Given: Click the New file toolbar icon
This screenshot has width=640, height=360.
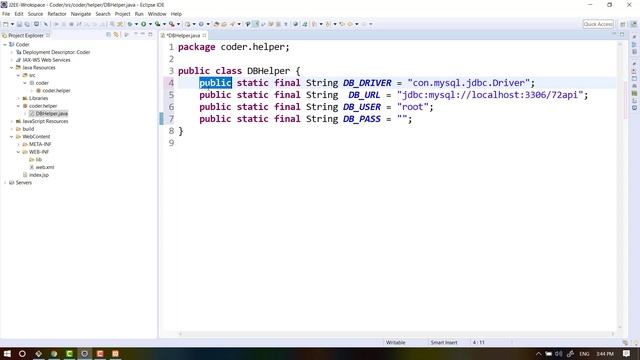Looking at the screenshot, I should tap(6, 24).
